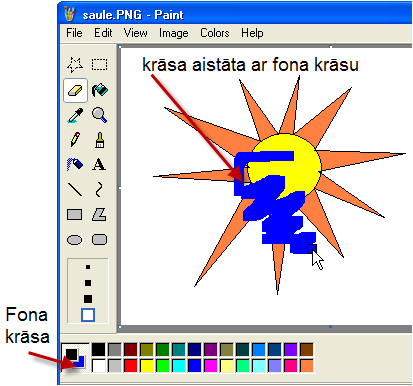
Task: Open the Image menu
Action: coord(174,33)
